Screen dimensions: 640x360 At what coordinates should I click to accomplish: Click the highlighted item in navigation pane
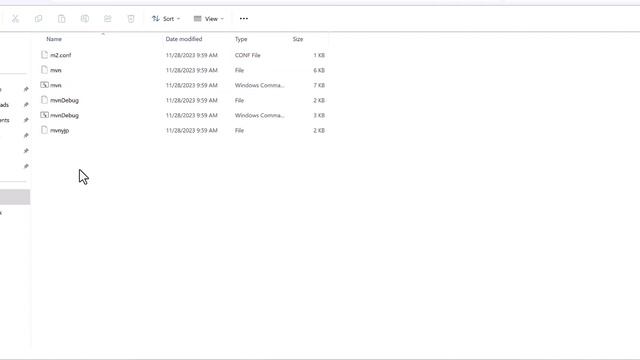tap(15, 197)
